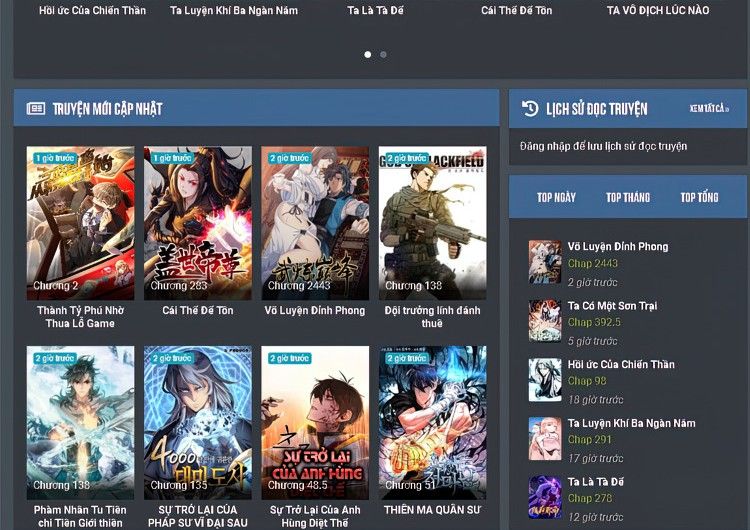Click the Cái Thế Đế Tôn title under cover
The image size is (750, 530).
coord(198,311)
